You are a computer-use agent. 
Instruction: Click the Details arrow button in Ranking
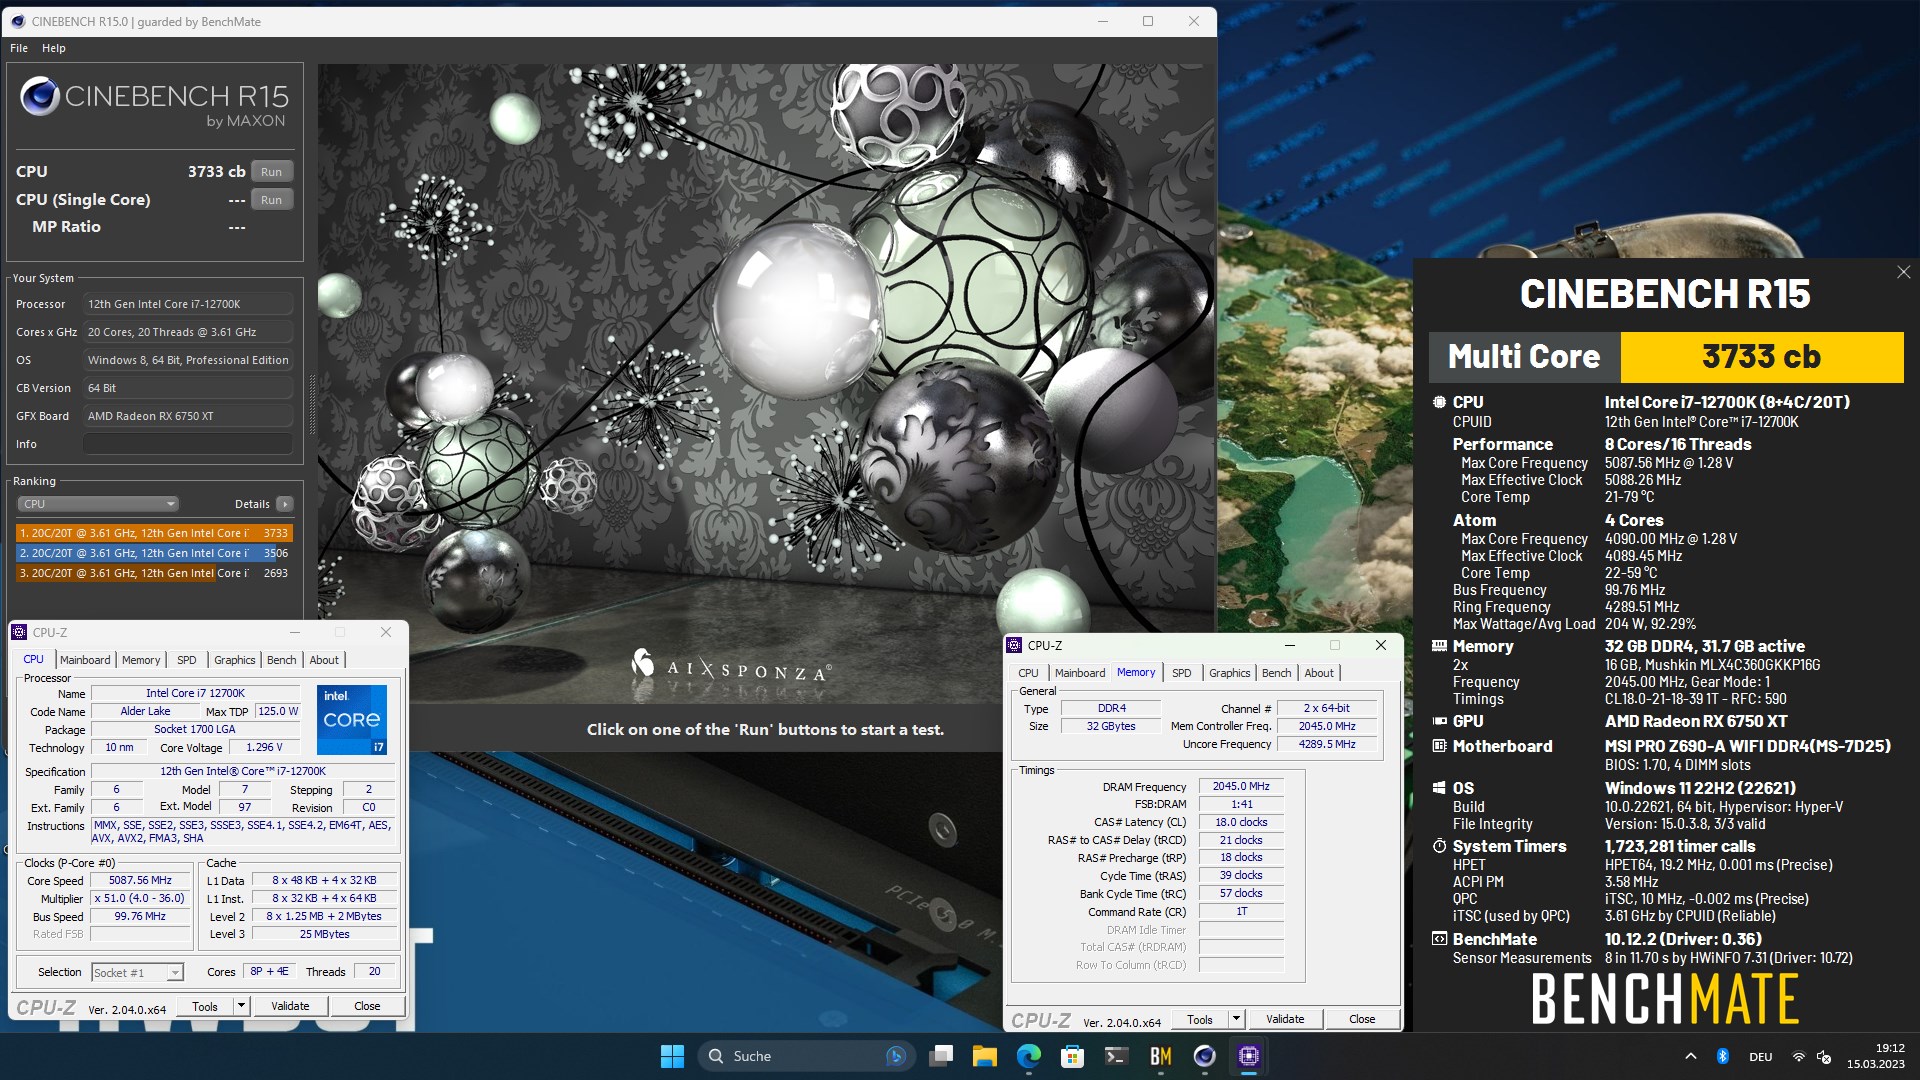285,504
